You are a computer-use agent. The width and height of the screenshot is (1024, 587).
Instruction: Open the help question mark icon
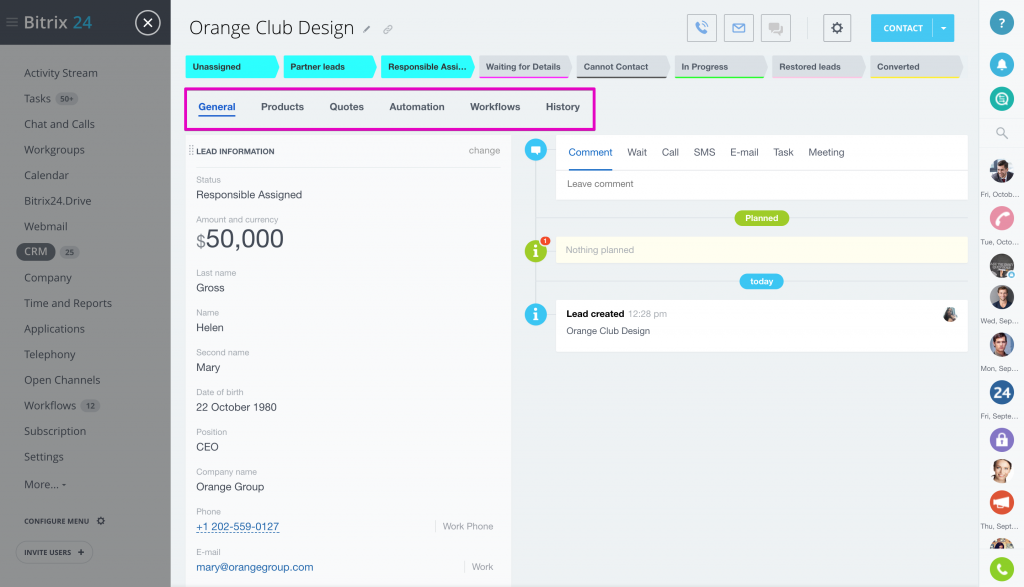click(x=1001, y=23)
